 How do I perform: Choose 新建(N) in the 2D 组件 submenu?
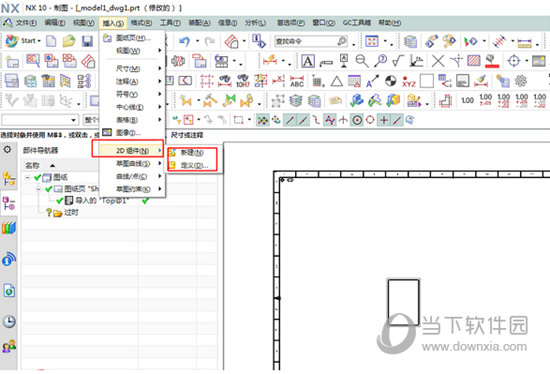[x=192, y=153]
